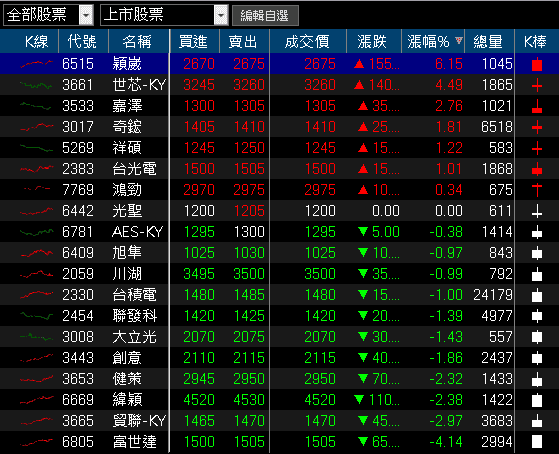
Task: Select stock code 5269
Action: coord(78,148)
